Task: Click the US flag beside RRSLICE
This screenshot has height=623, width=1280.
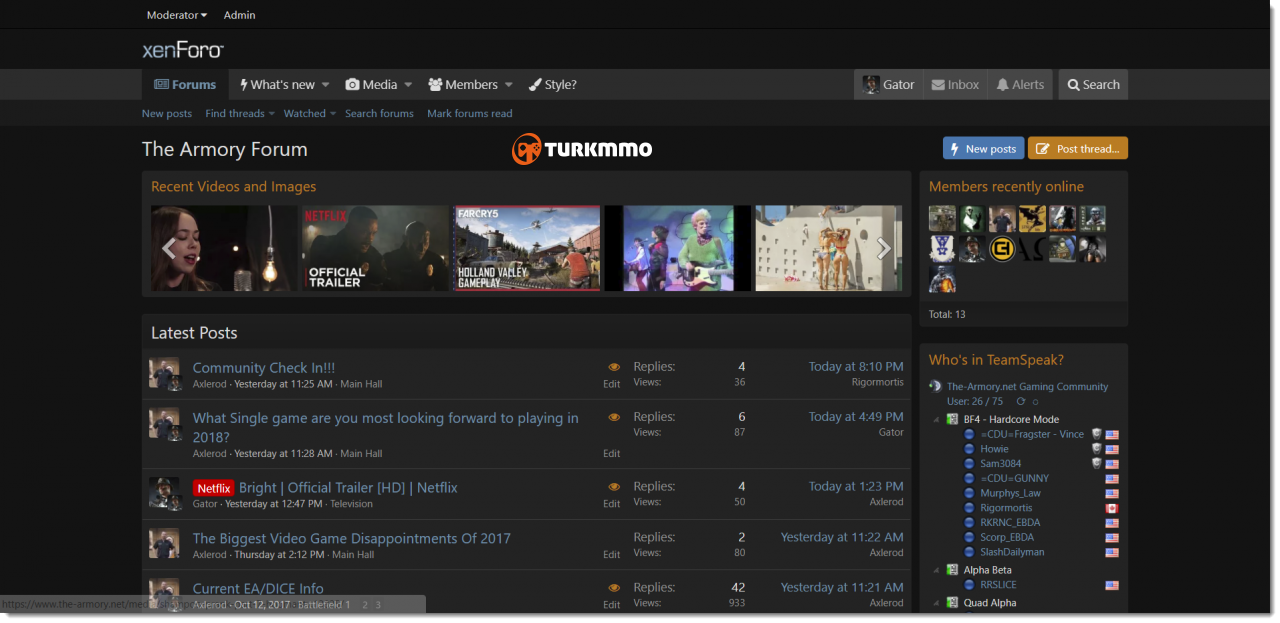Action: coord(1112,585)
